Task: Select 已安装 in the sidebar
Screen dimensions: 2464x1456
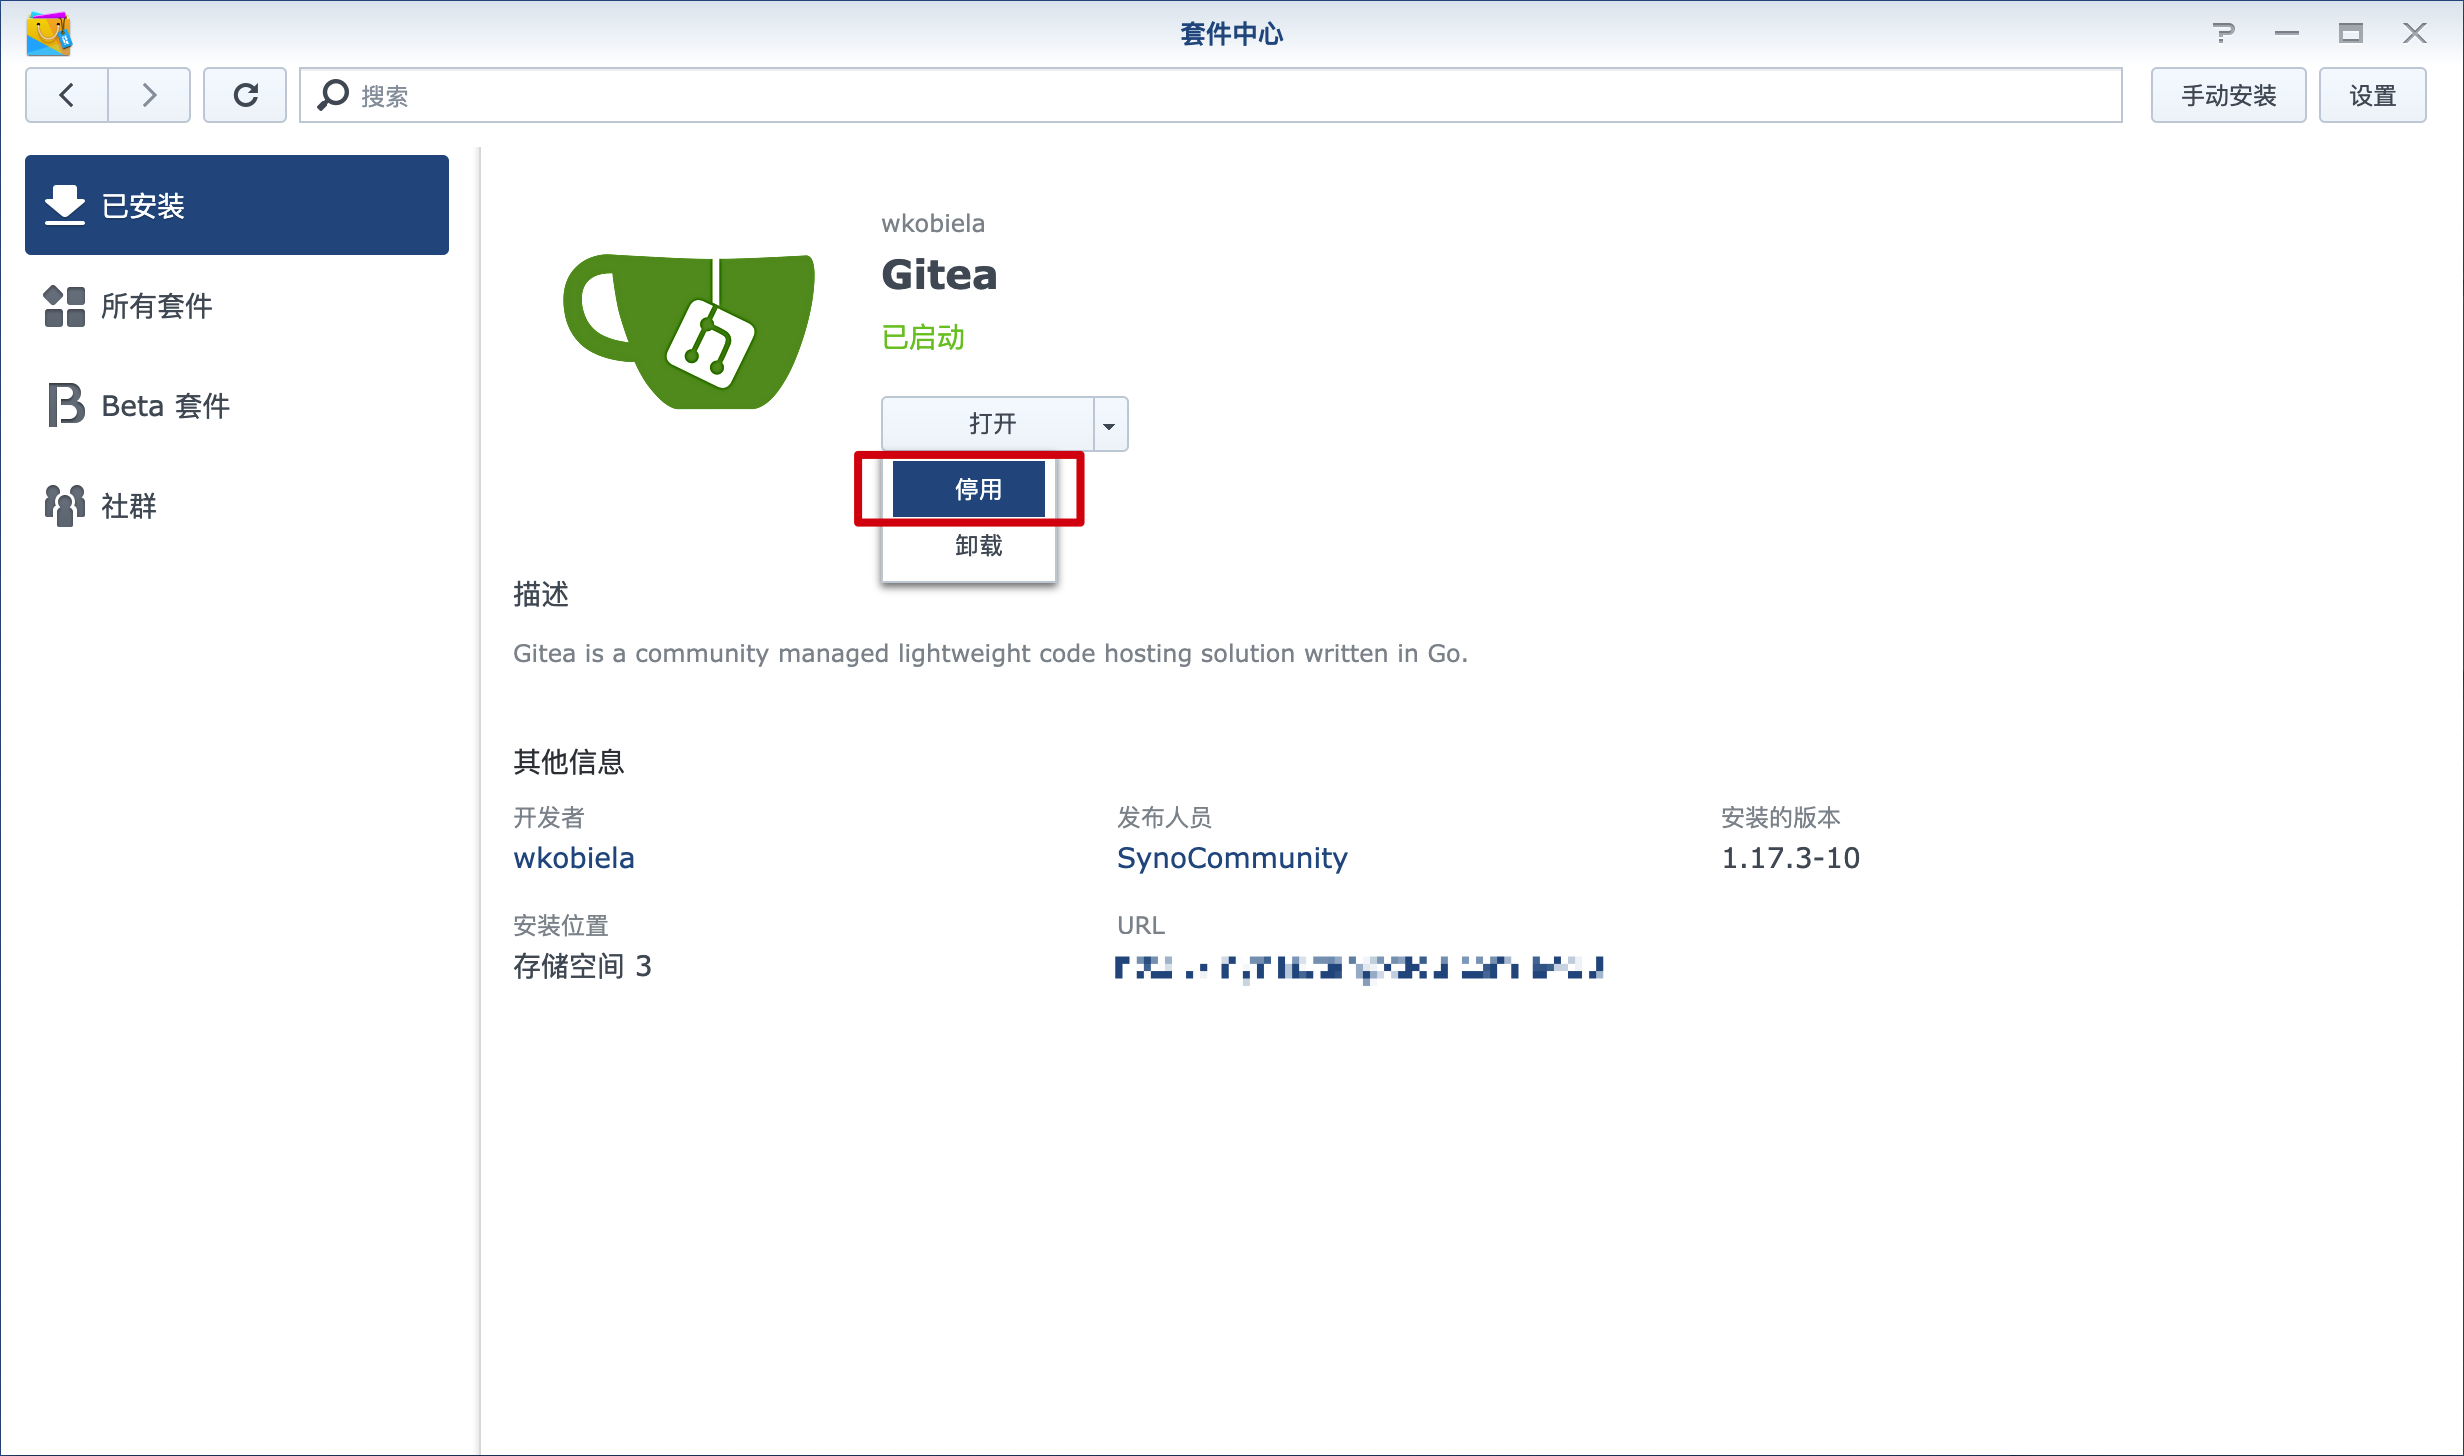Action: tap(237, 205)
